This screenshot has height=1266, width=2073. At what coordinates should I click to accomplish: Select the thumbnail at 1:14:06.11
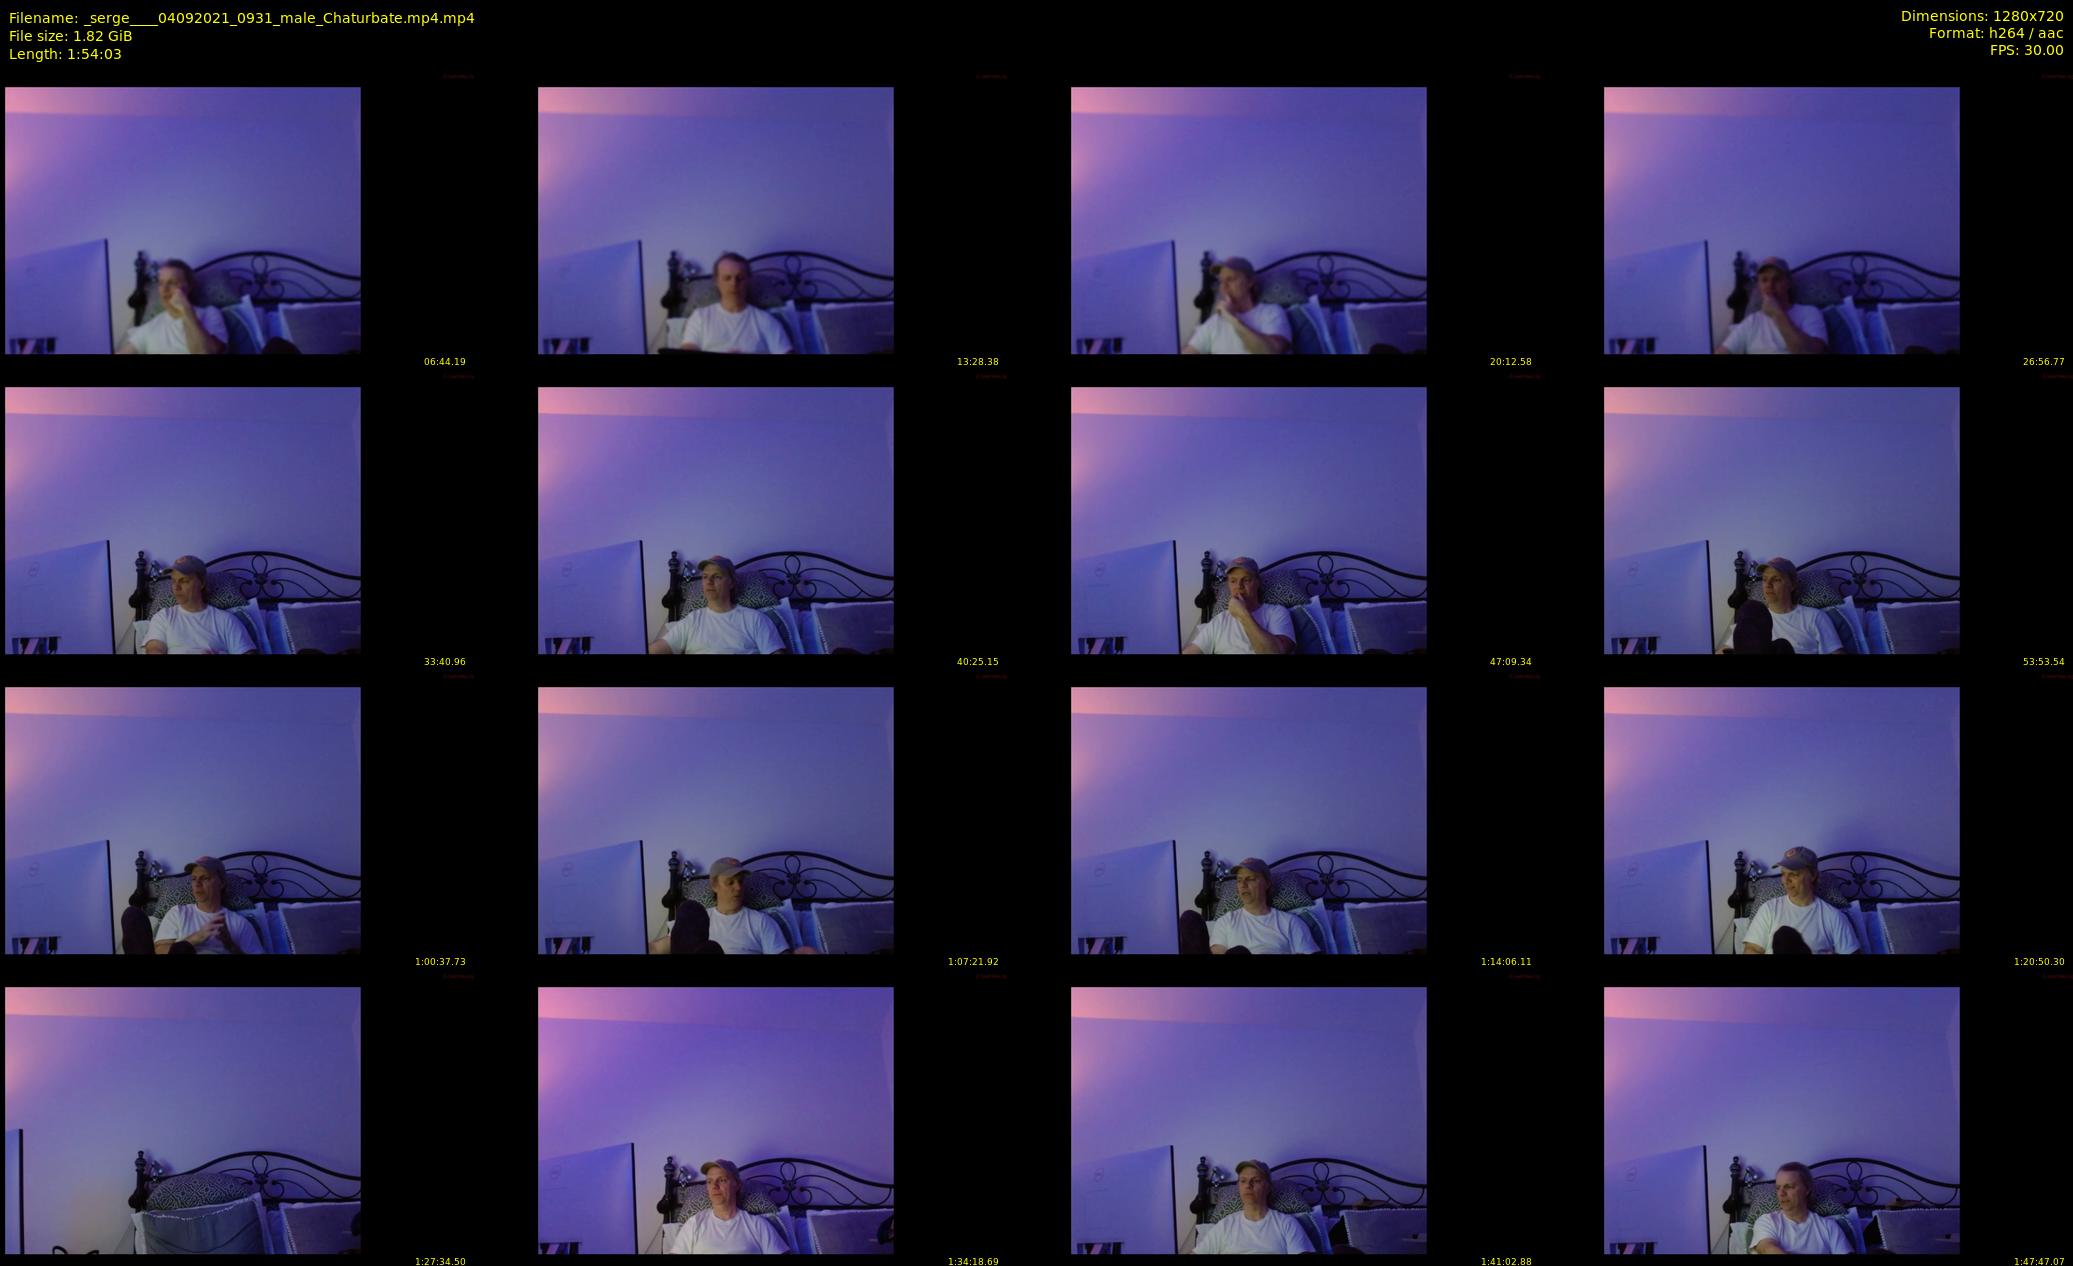click(1248, 820)
